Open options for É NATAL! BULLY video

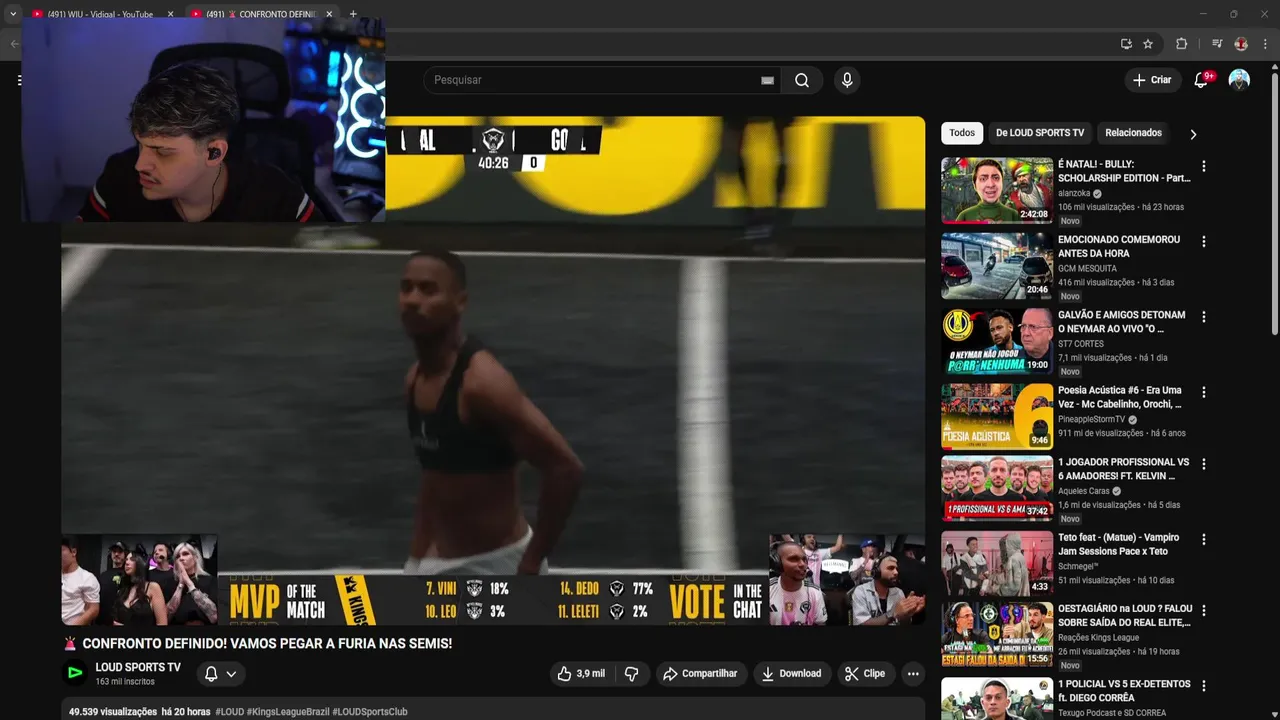tap(1204, 166)
